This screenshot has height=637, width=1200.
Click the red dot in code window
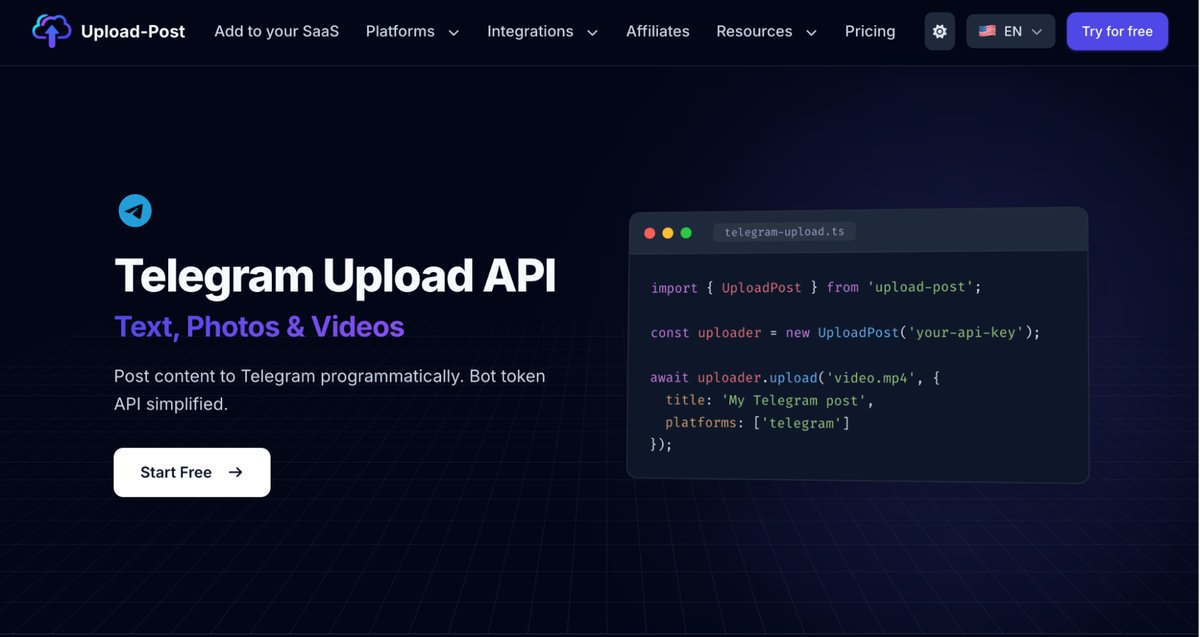point(649,233)
